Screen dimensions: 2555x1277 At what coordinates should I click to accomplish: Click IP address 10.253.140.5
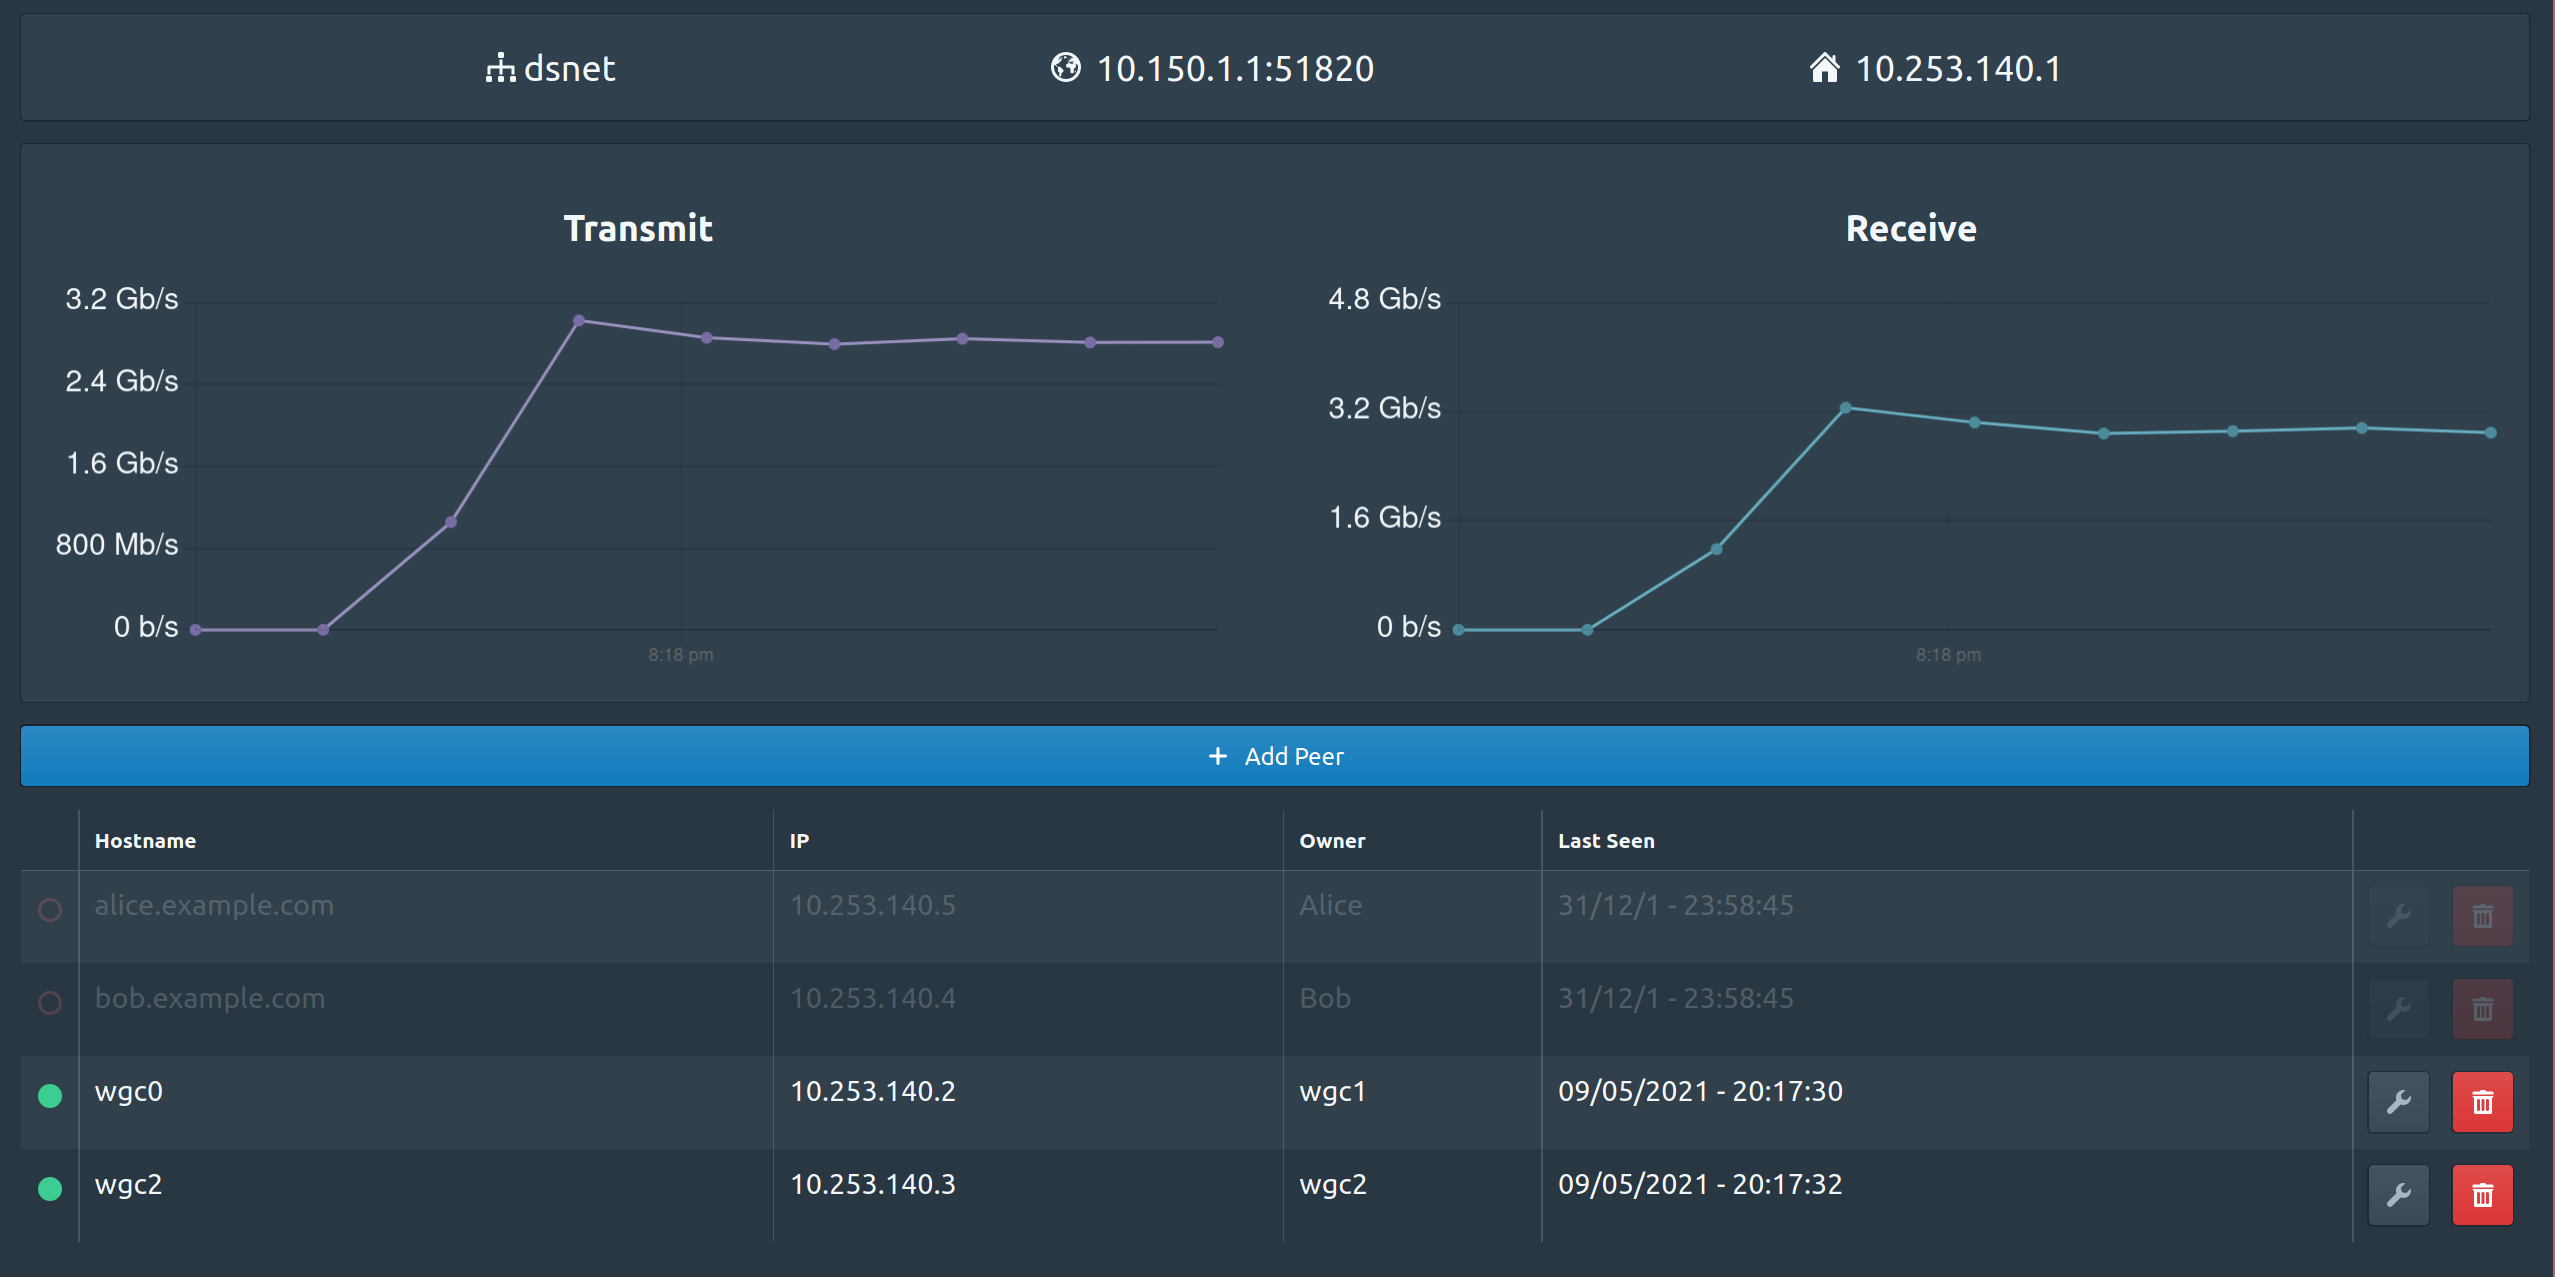coord(873,905)
